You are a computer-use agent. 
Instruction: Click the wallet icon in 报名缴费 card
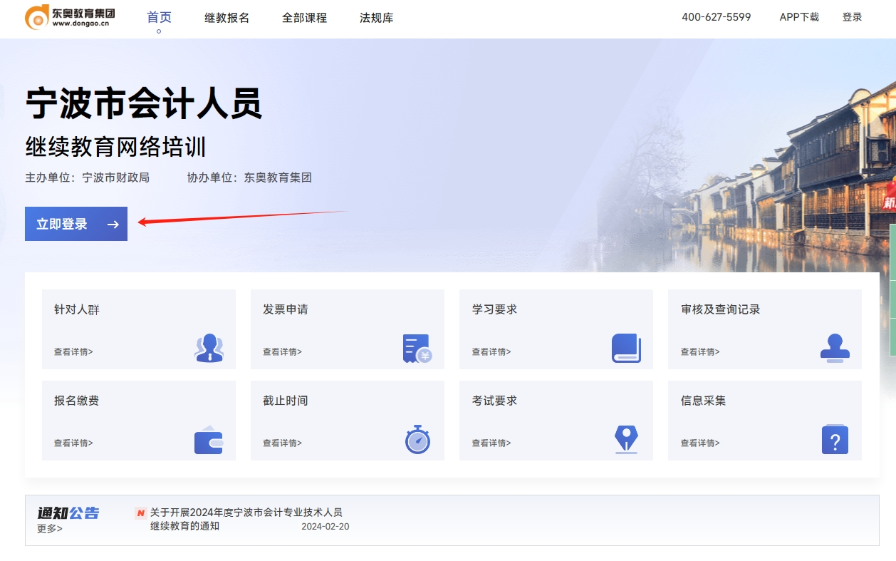pos(208,440)
